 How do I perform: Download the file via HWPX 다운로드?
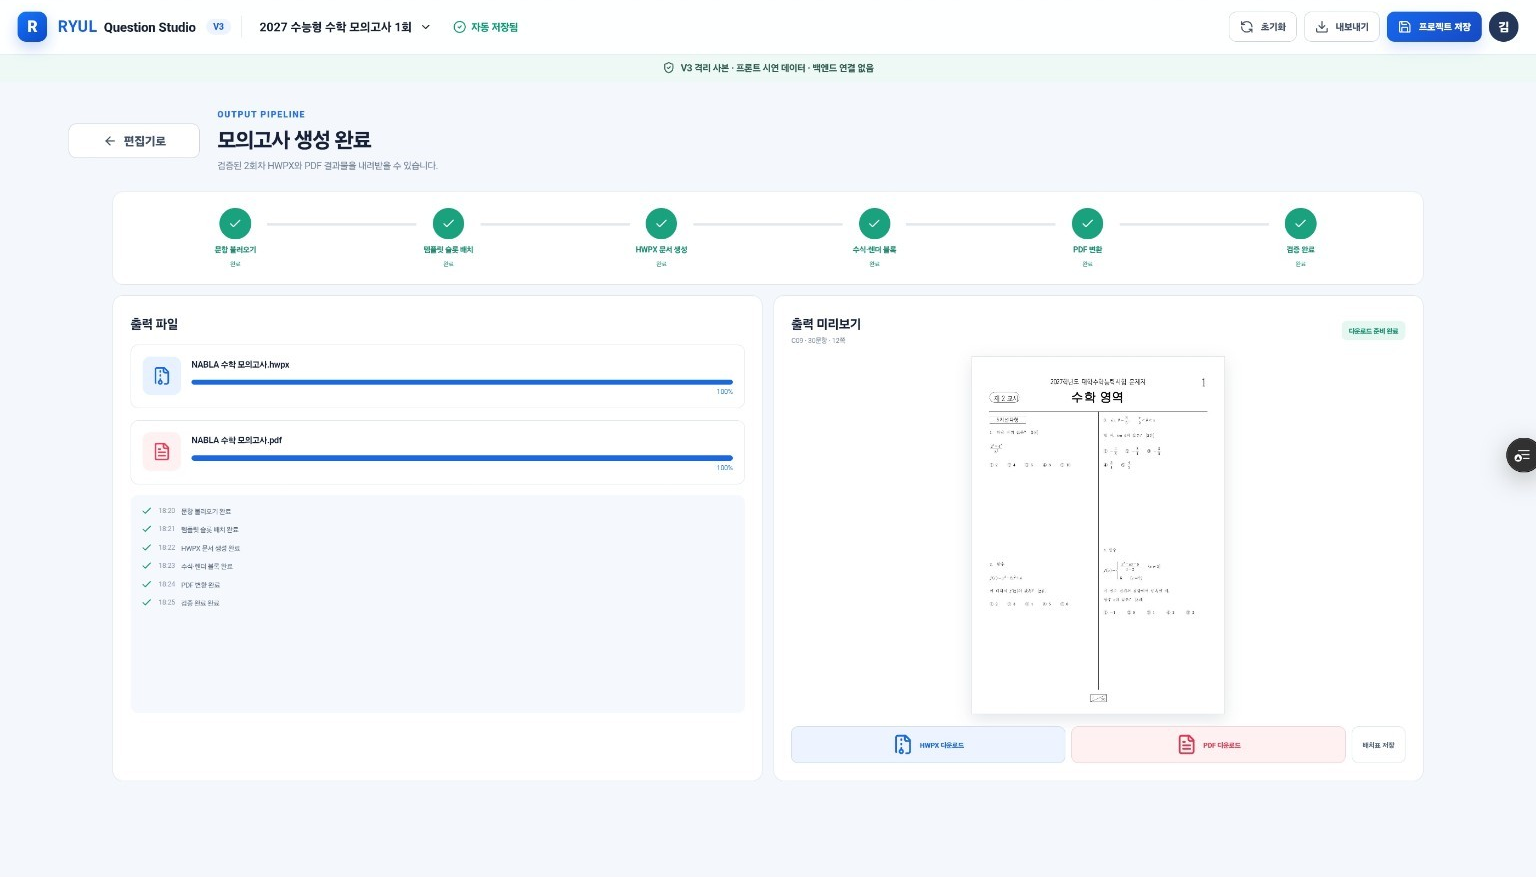928,745
